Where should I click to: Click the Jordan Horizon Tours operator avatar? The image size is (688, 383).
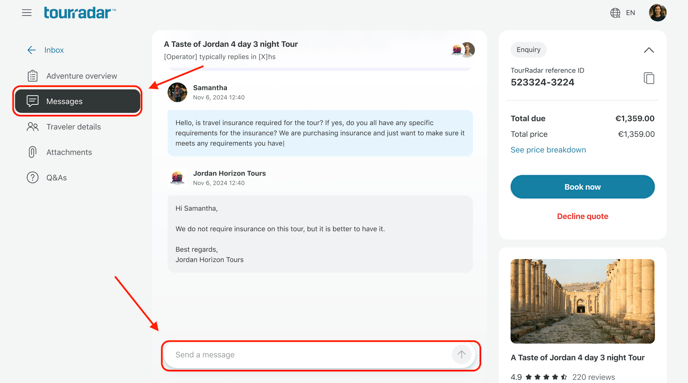pyautogui.click(x=177, y=178)
